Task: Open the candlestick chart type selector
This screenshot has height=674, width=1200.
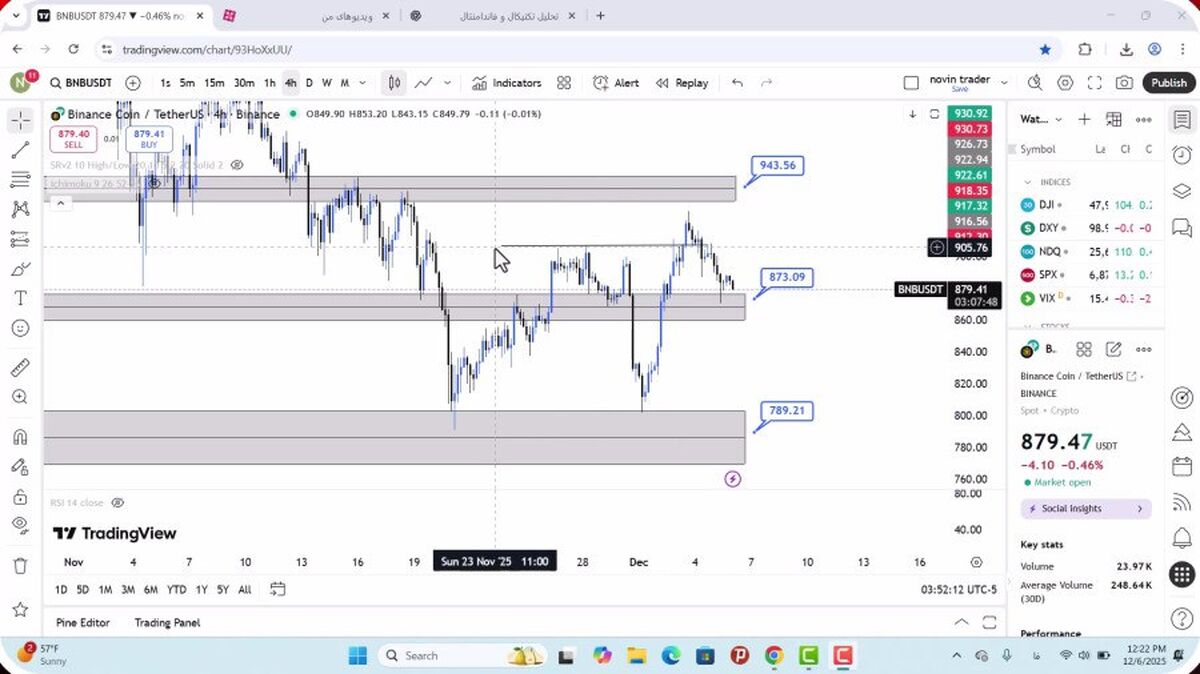Action: (395, 83)
